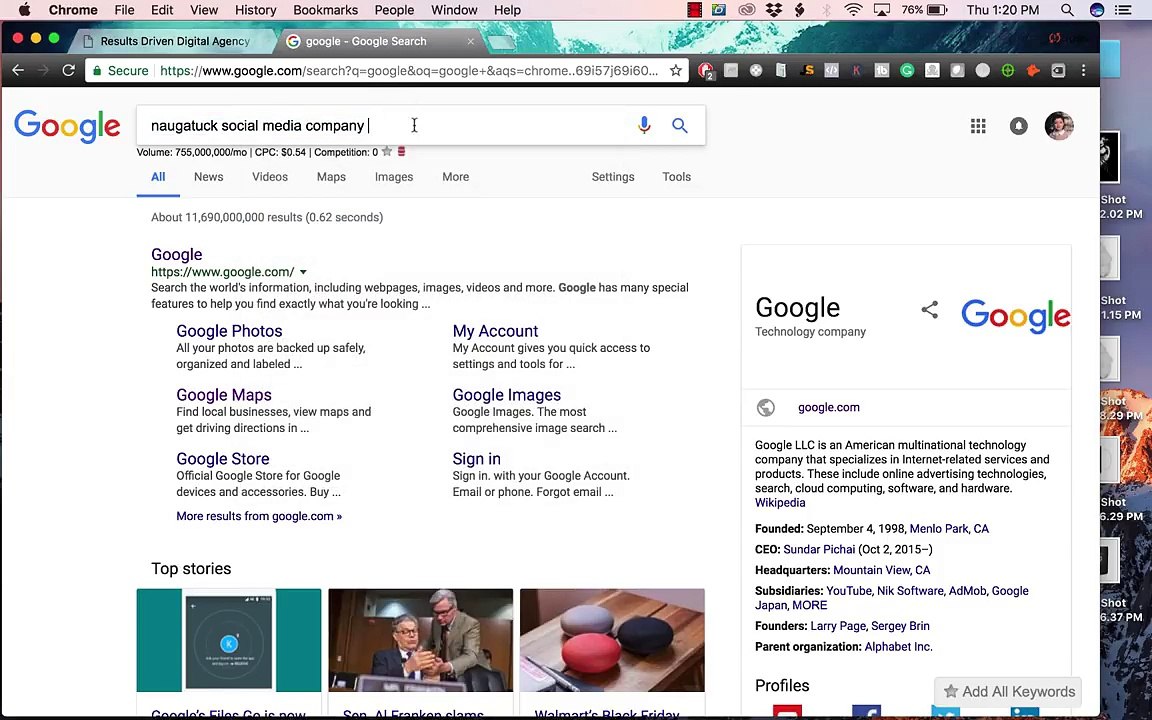Click the code brackets extension icon
Viewport: 1152px width, 720px height.
[x=832, y=71]
